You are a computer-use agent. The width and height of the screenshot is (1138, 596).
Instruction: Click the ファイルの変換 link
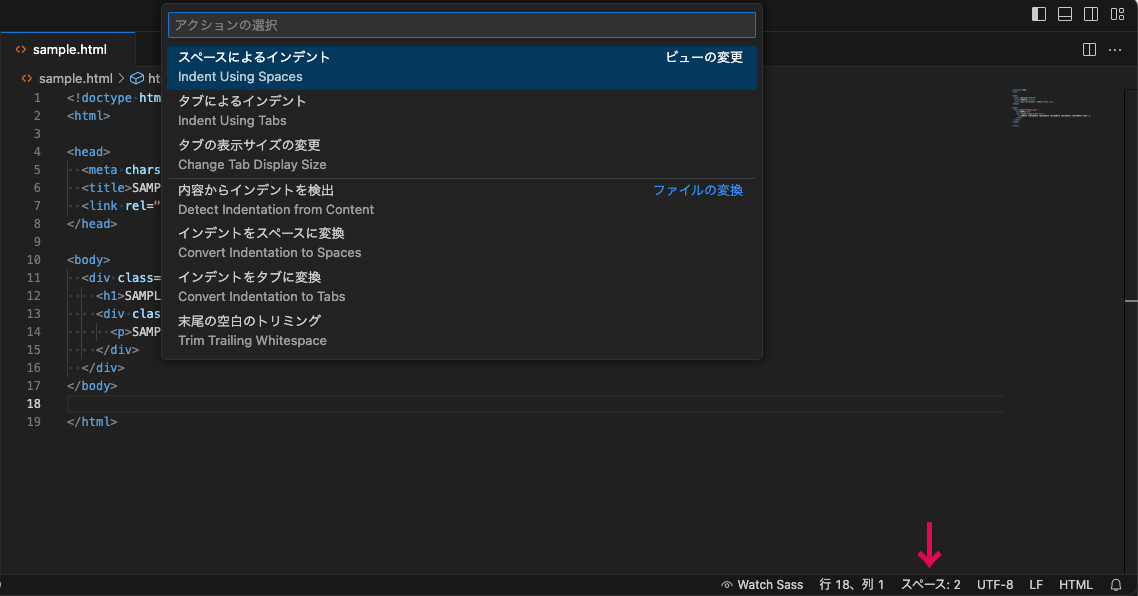[x=697, y=190]
